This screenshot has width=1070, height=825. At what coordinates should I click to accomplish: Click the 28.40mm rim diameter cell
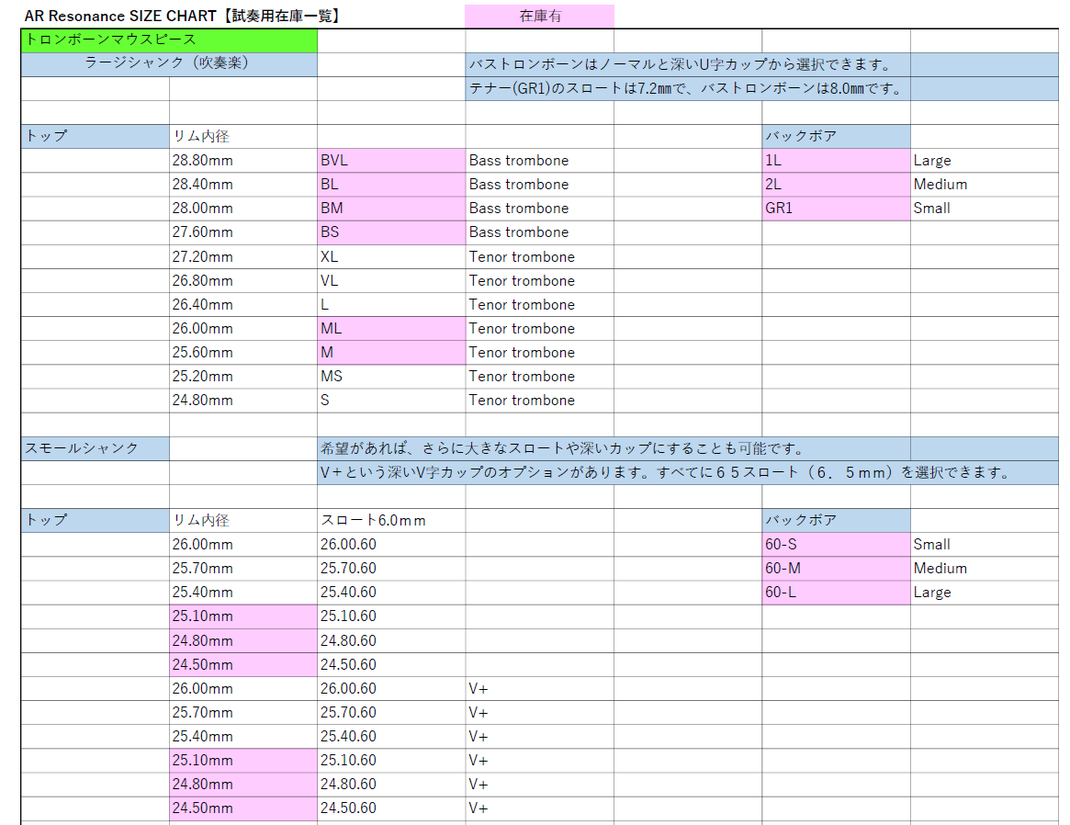(243, 184)
